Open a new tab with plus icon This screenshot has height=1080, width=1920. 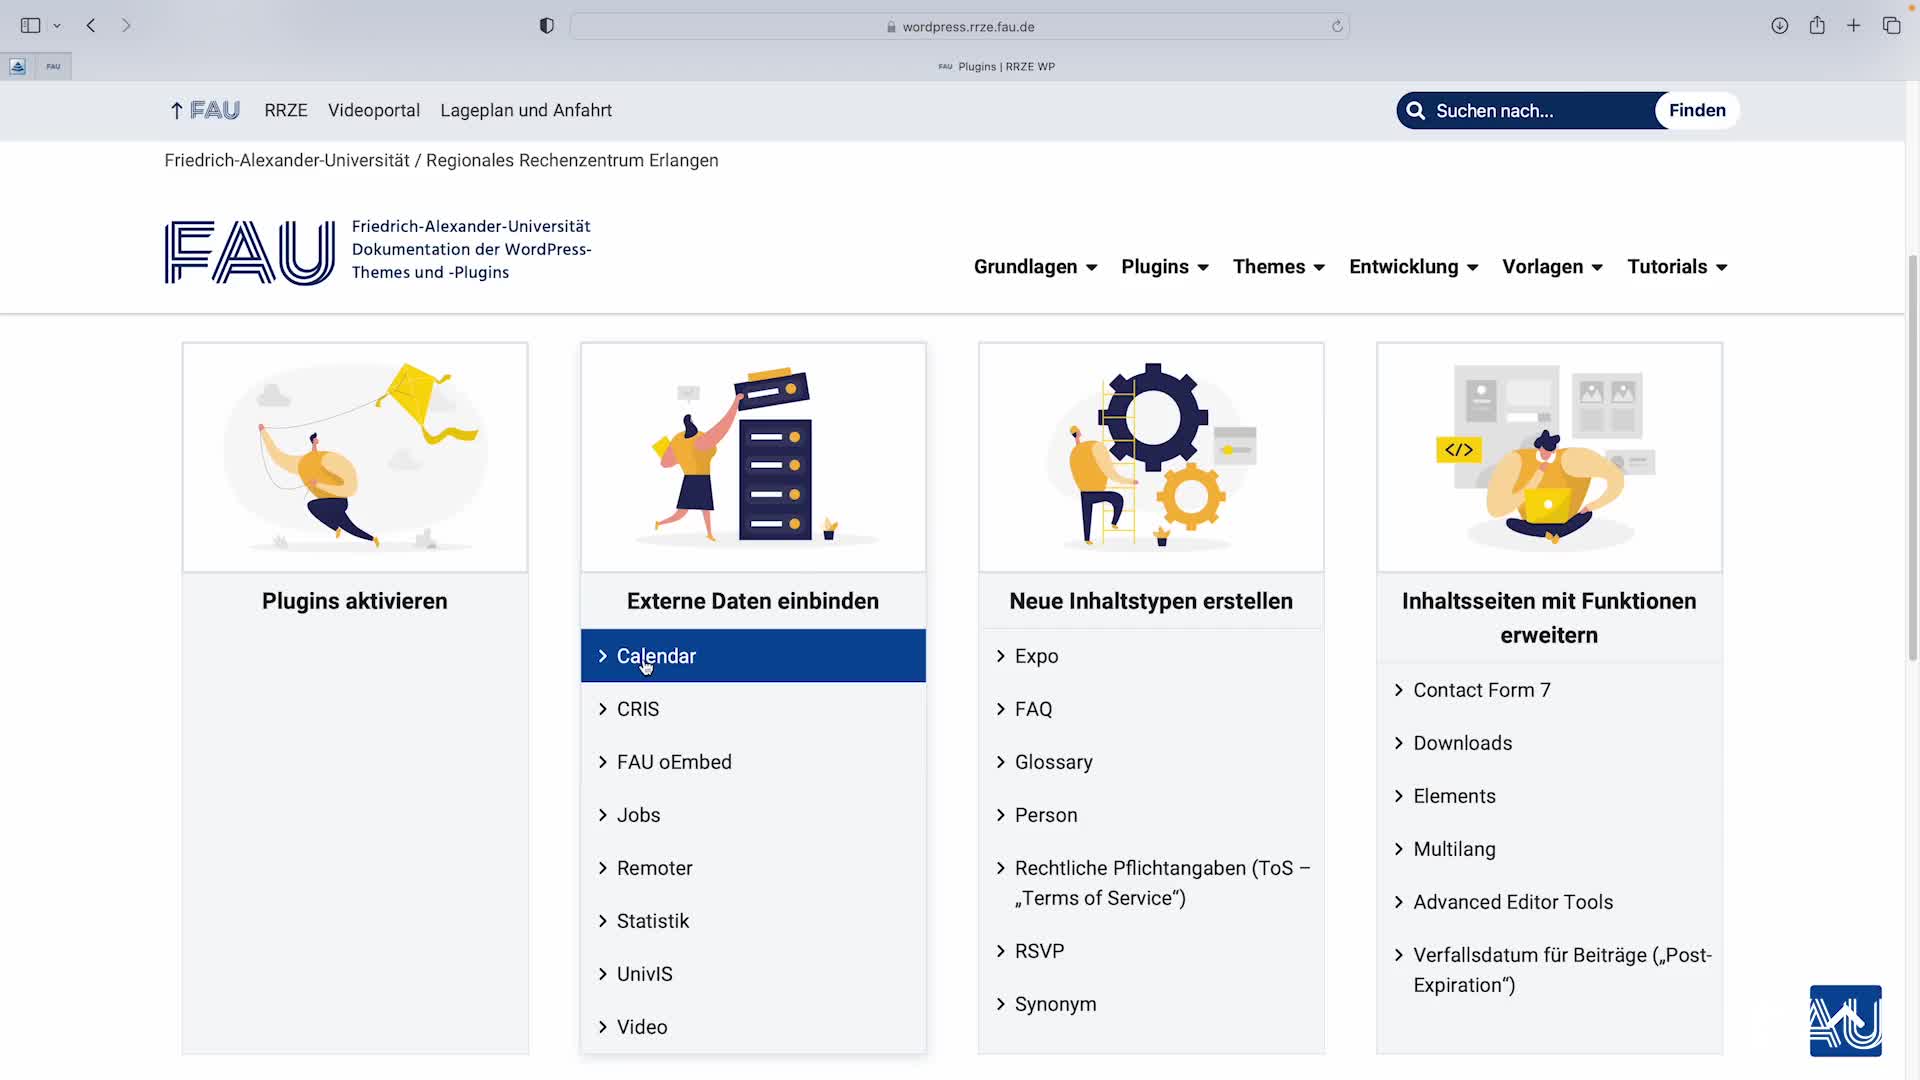(x=1854, y=26)
